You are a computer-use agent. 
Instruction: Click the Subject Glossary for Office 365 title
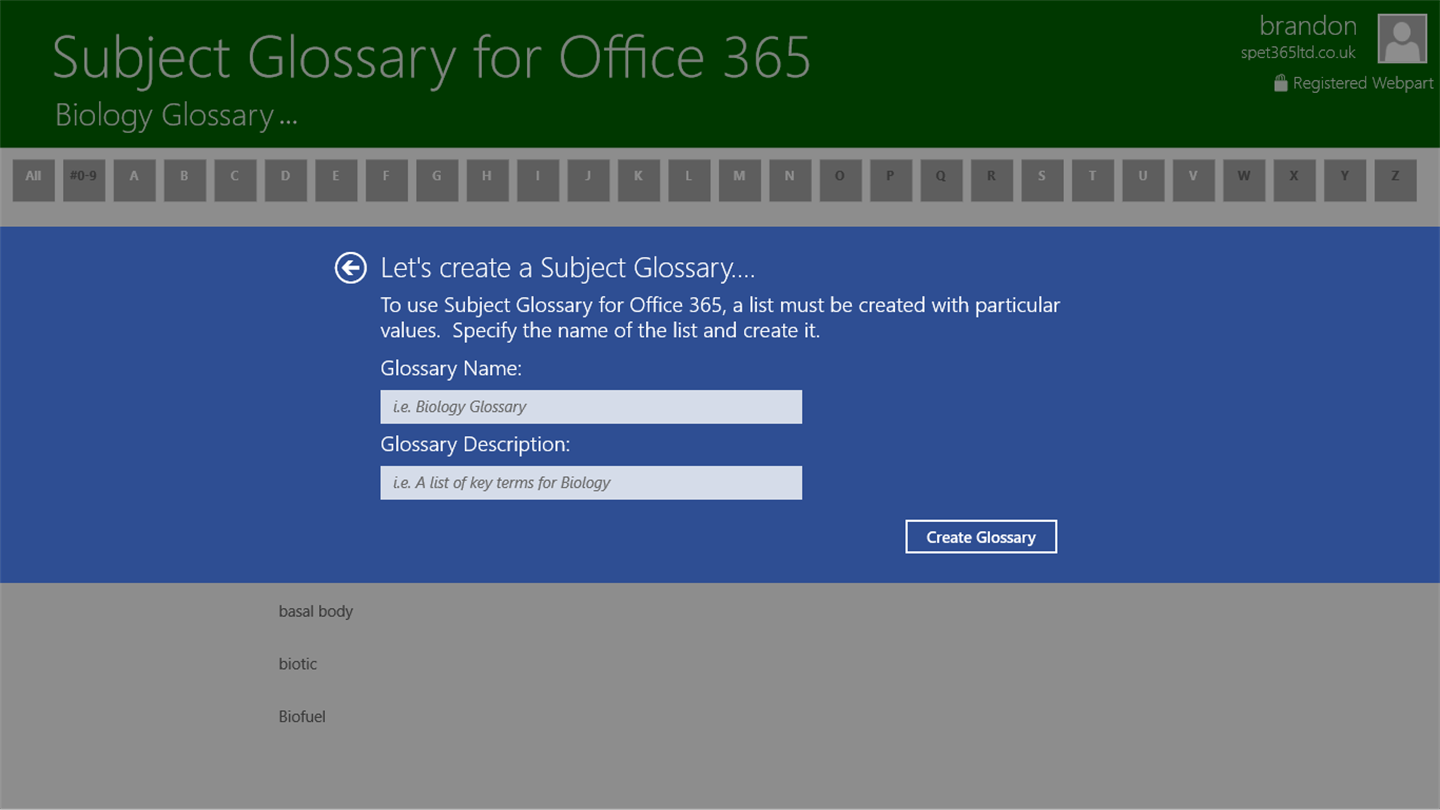click(x=432, y=58)
